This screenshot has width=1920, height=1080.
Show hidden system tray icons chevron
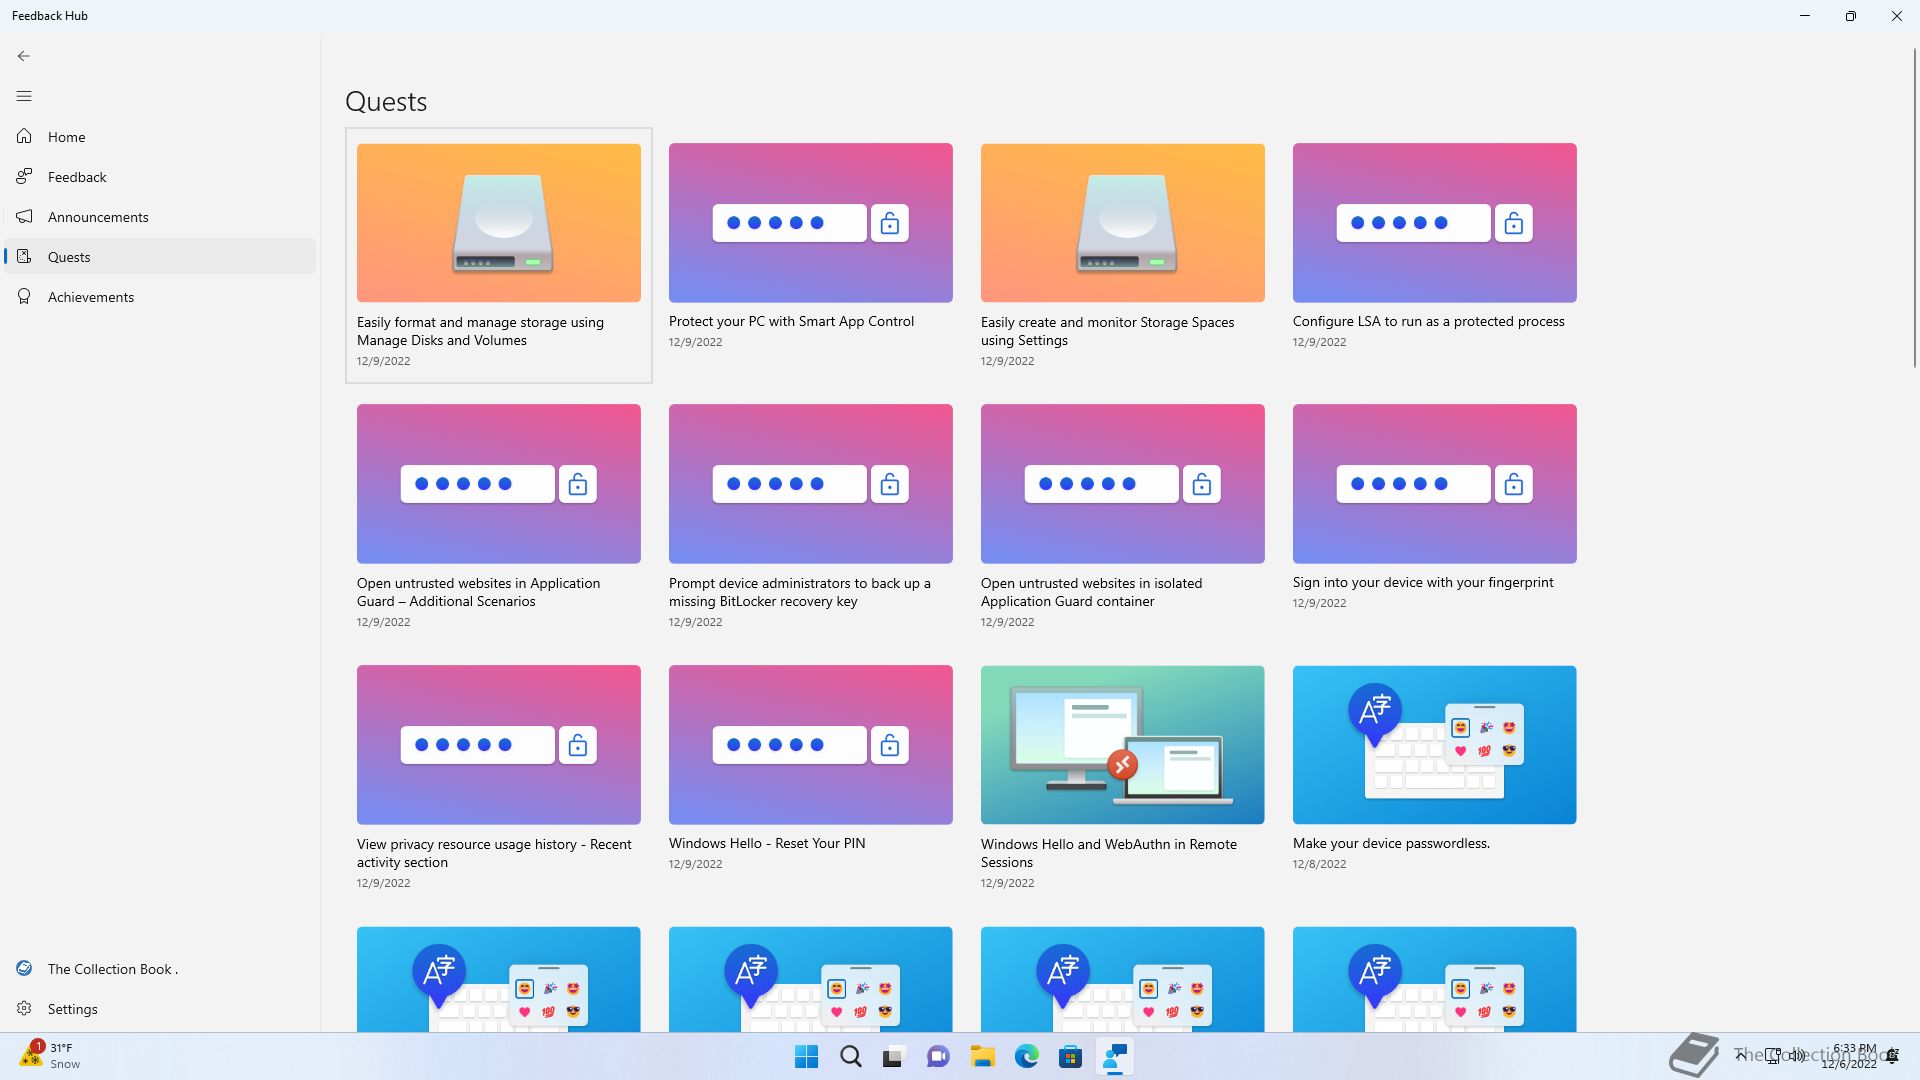(1740, 1055)
